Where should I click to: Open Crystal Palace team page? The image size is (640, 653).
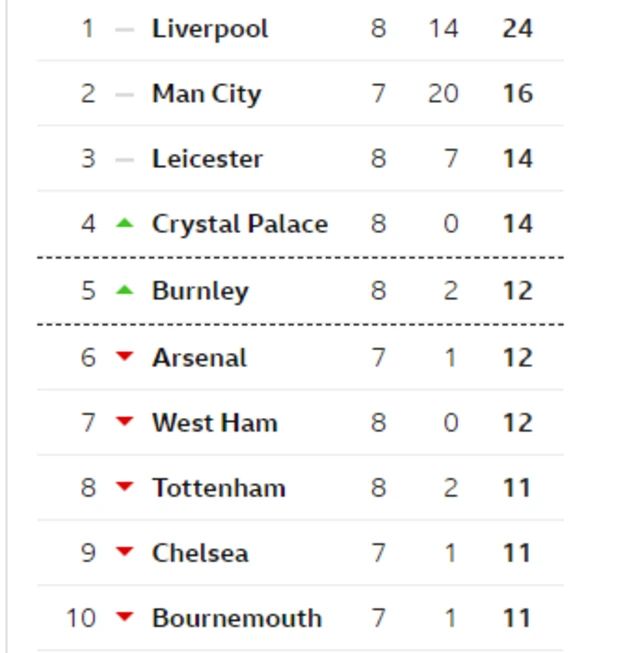click(239, 224)
